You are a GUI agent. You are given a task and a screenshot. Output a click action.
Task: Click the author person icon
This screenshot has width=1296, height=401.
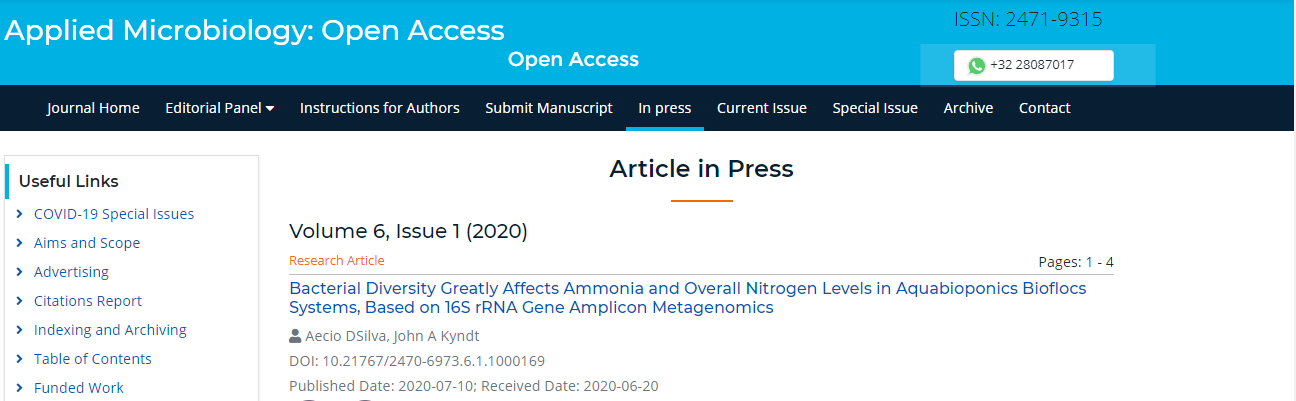pos(295,336)
